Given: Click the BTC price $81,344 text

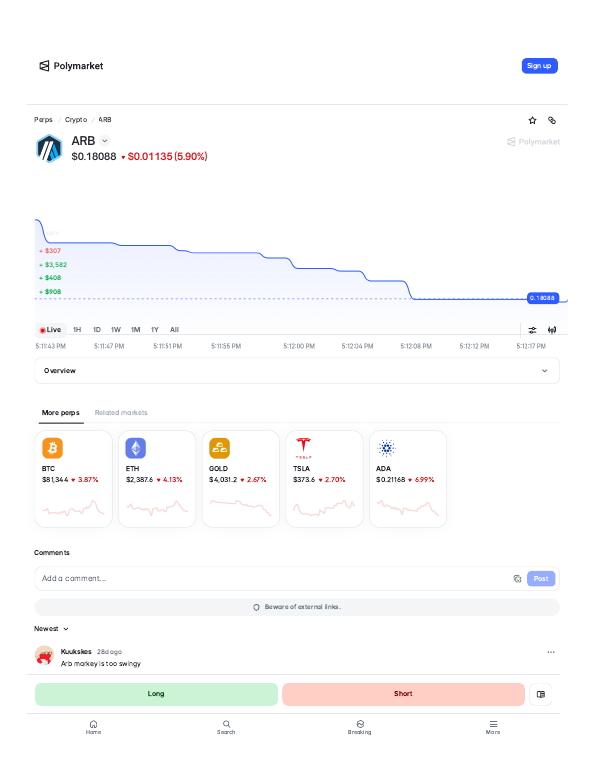Looking at the screenshot, I should click(x=55, y=480).
